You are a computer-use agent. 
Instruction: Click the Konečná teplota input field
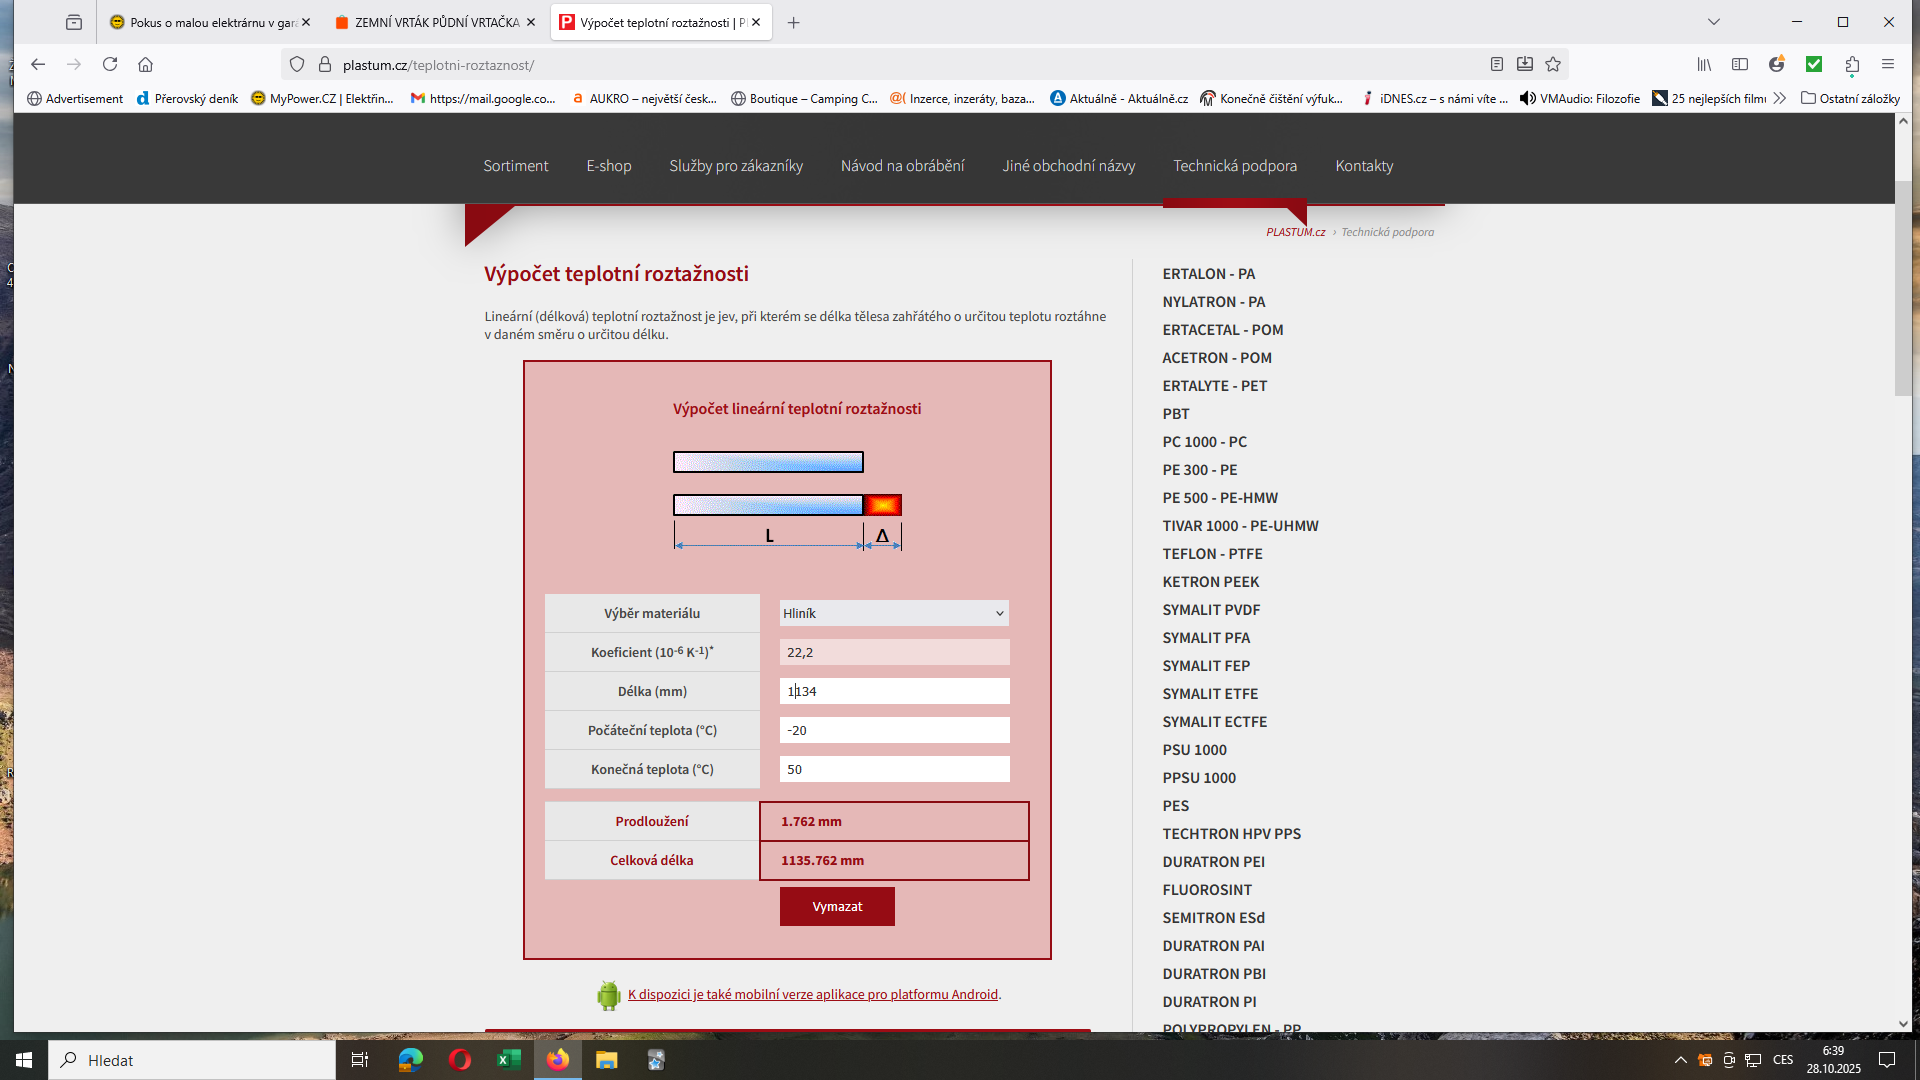(x=894, y=769)
